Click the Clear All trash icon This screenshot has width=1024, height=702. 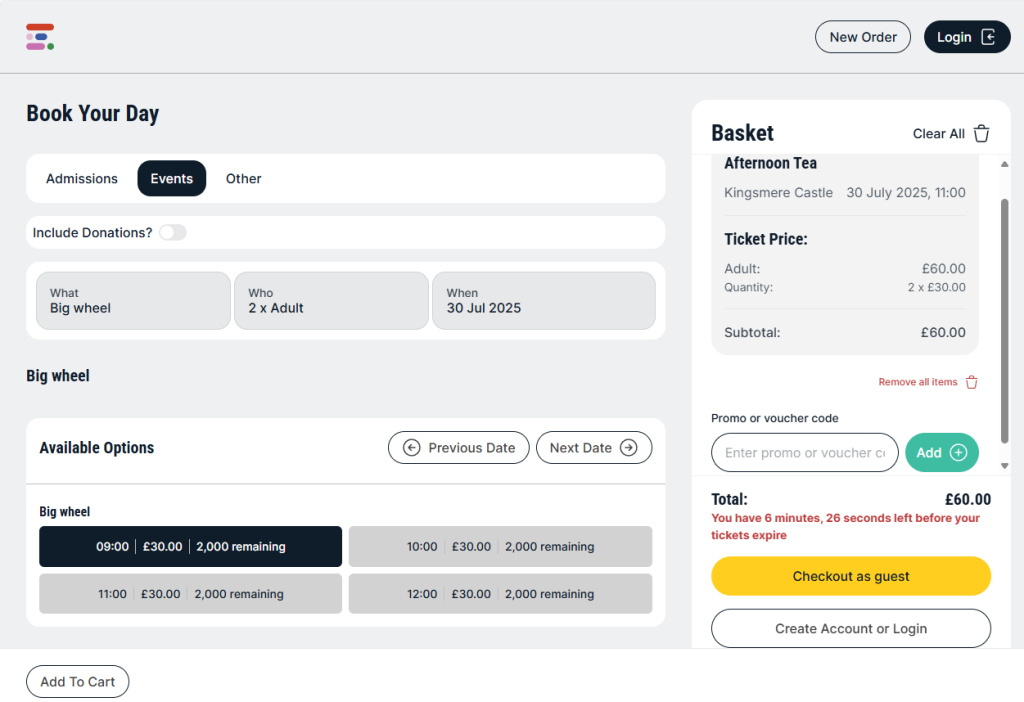coord(982,134)
